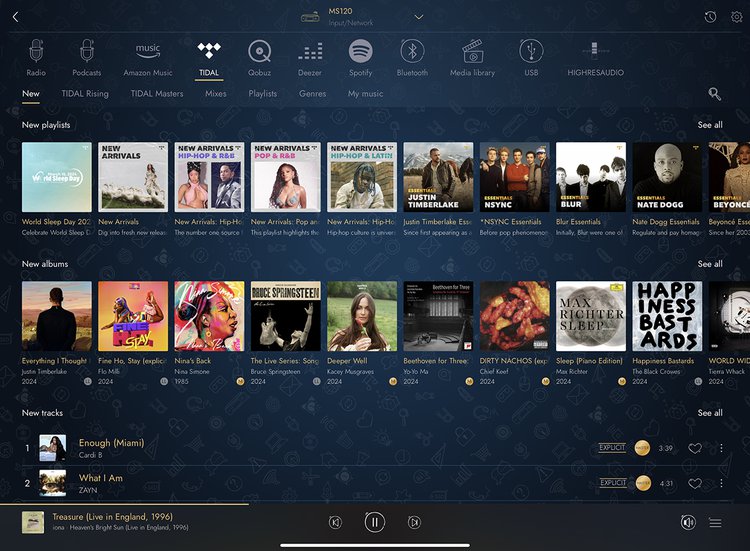Open the Deeper Well album
Image resolution: width=750 pixels, height=551 pixels.
point(362,316)
